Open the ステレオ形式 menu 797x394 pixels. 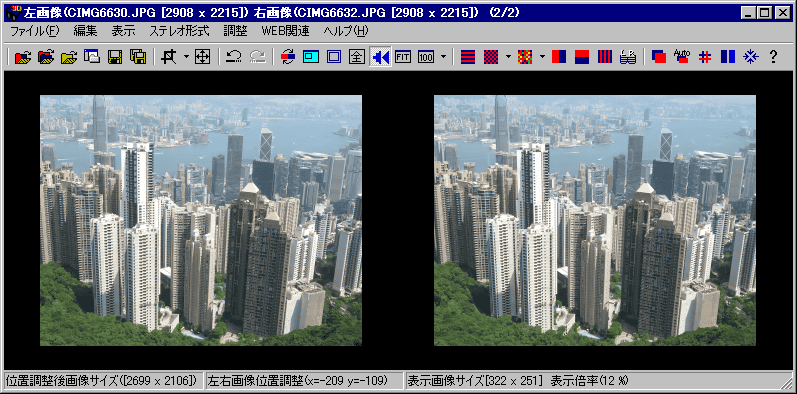tap(179, 32)
